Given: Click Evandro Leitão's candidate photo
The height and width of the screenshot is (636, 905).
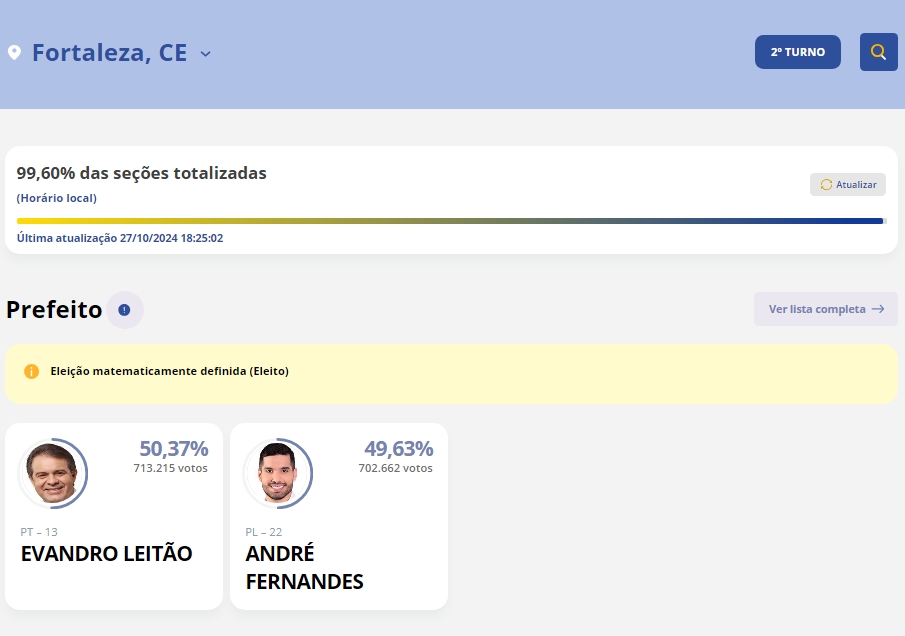Looking at the screenshot, I should [x=54, y=473].
